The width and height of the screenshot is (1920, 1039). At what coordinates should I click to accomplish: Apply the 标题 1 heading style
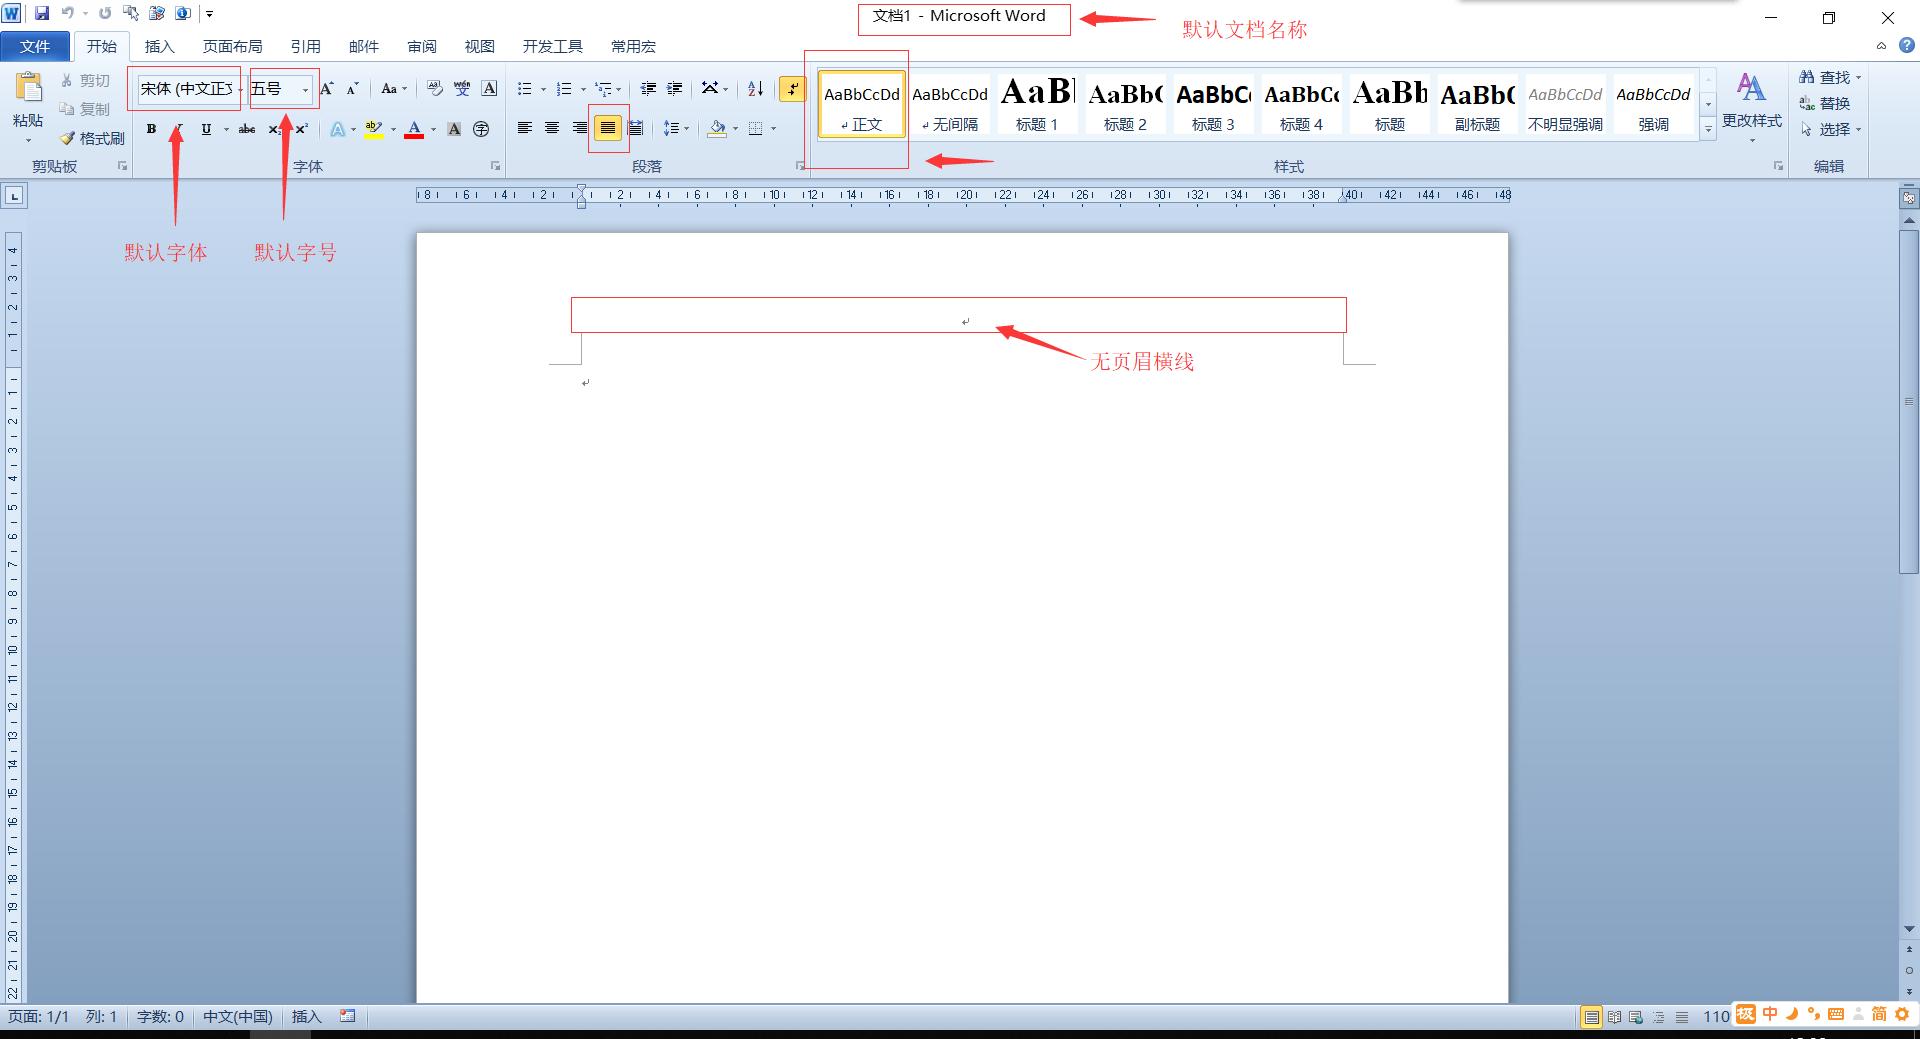(x=1037, y=103)
